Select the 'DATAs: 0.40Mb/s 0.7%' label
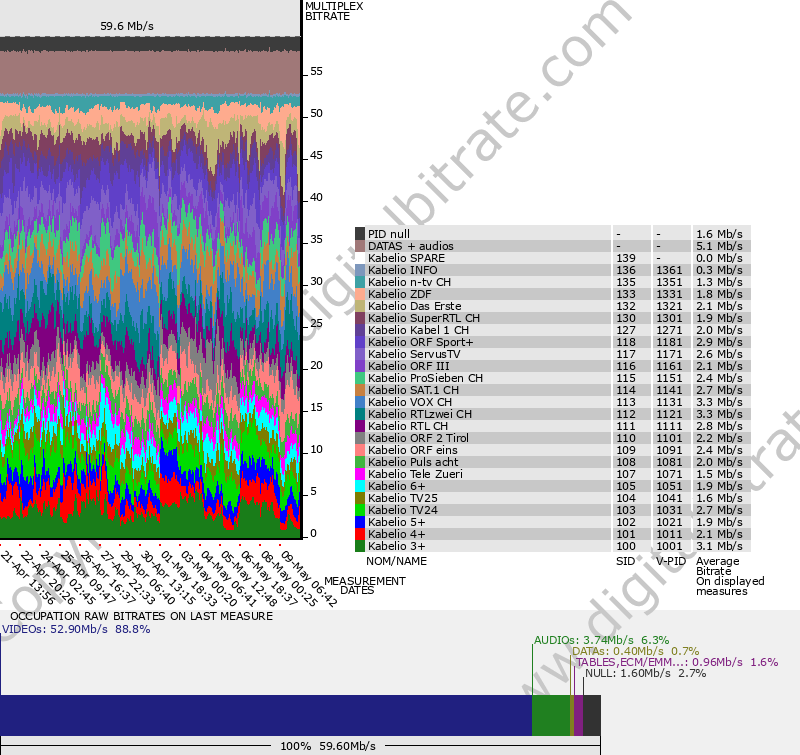Image resolution: width=800 pixels, height=755 pixels. pyautogui.click(x=636, y=651)
